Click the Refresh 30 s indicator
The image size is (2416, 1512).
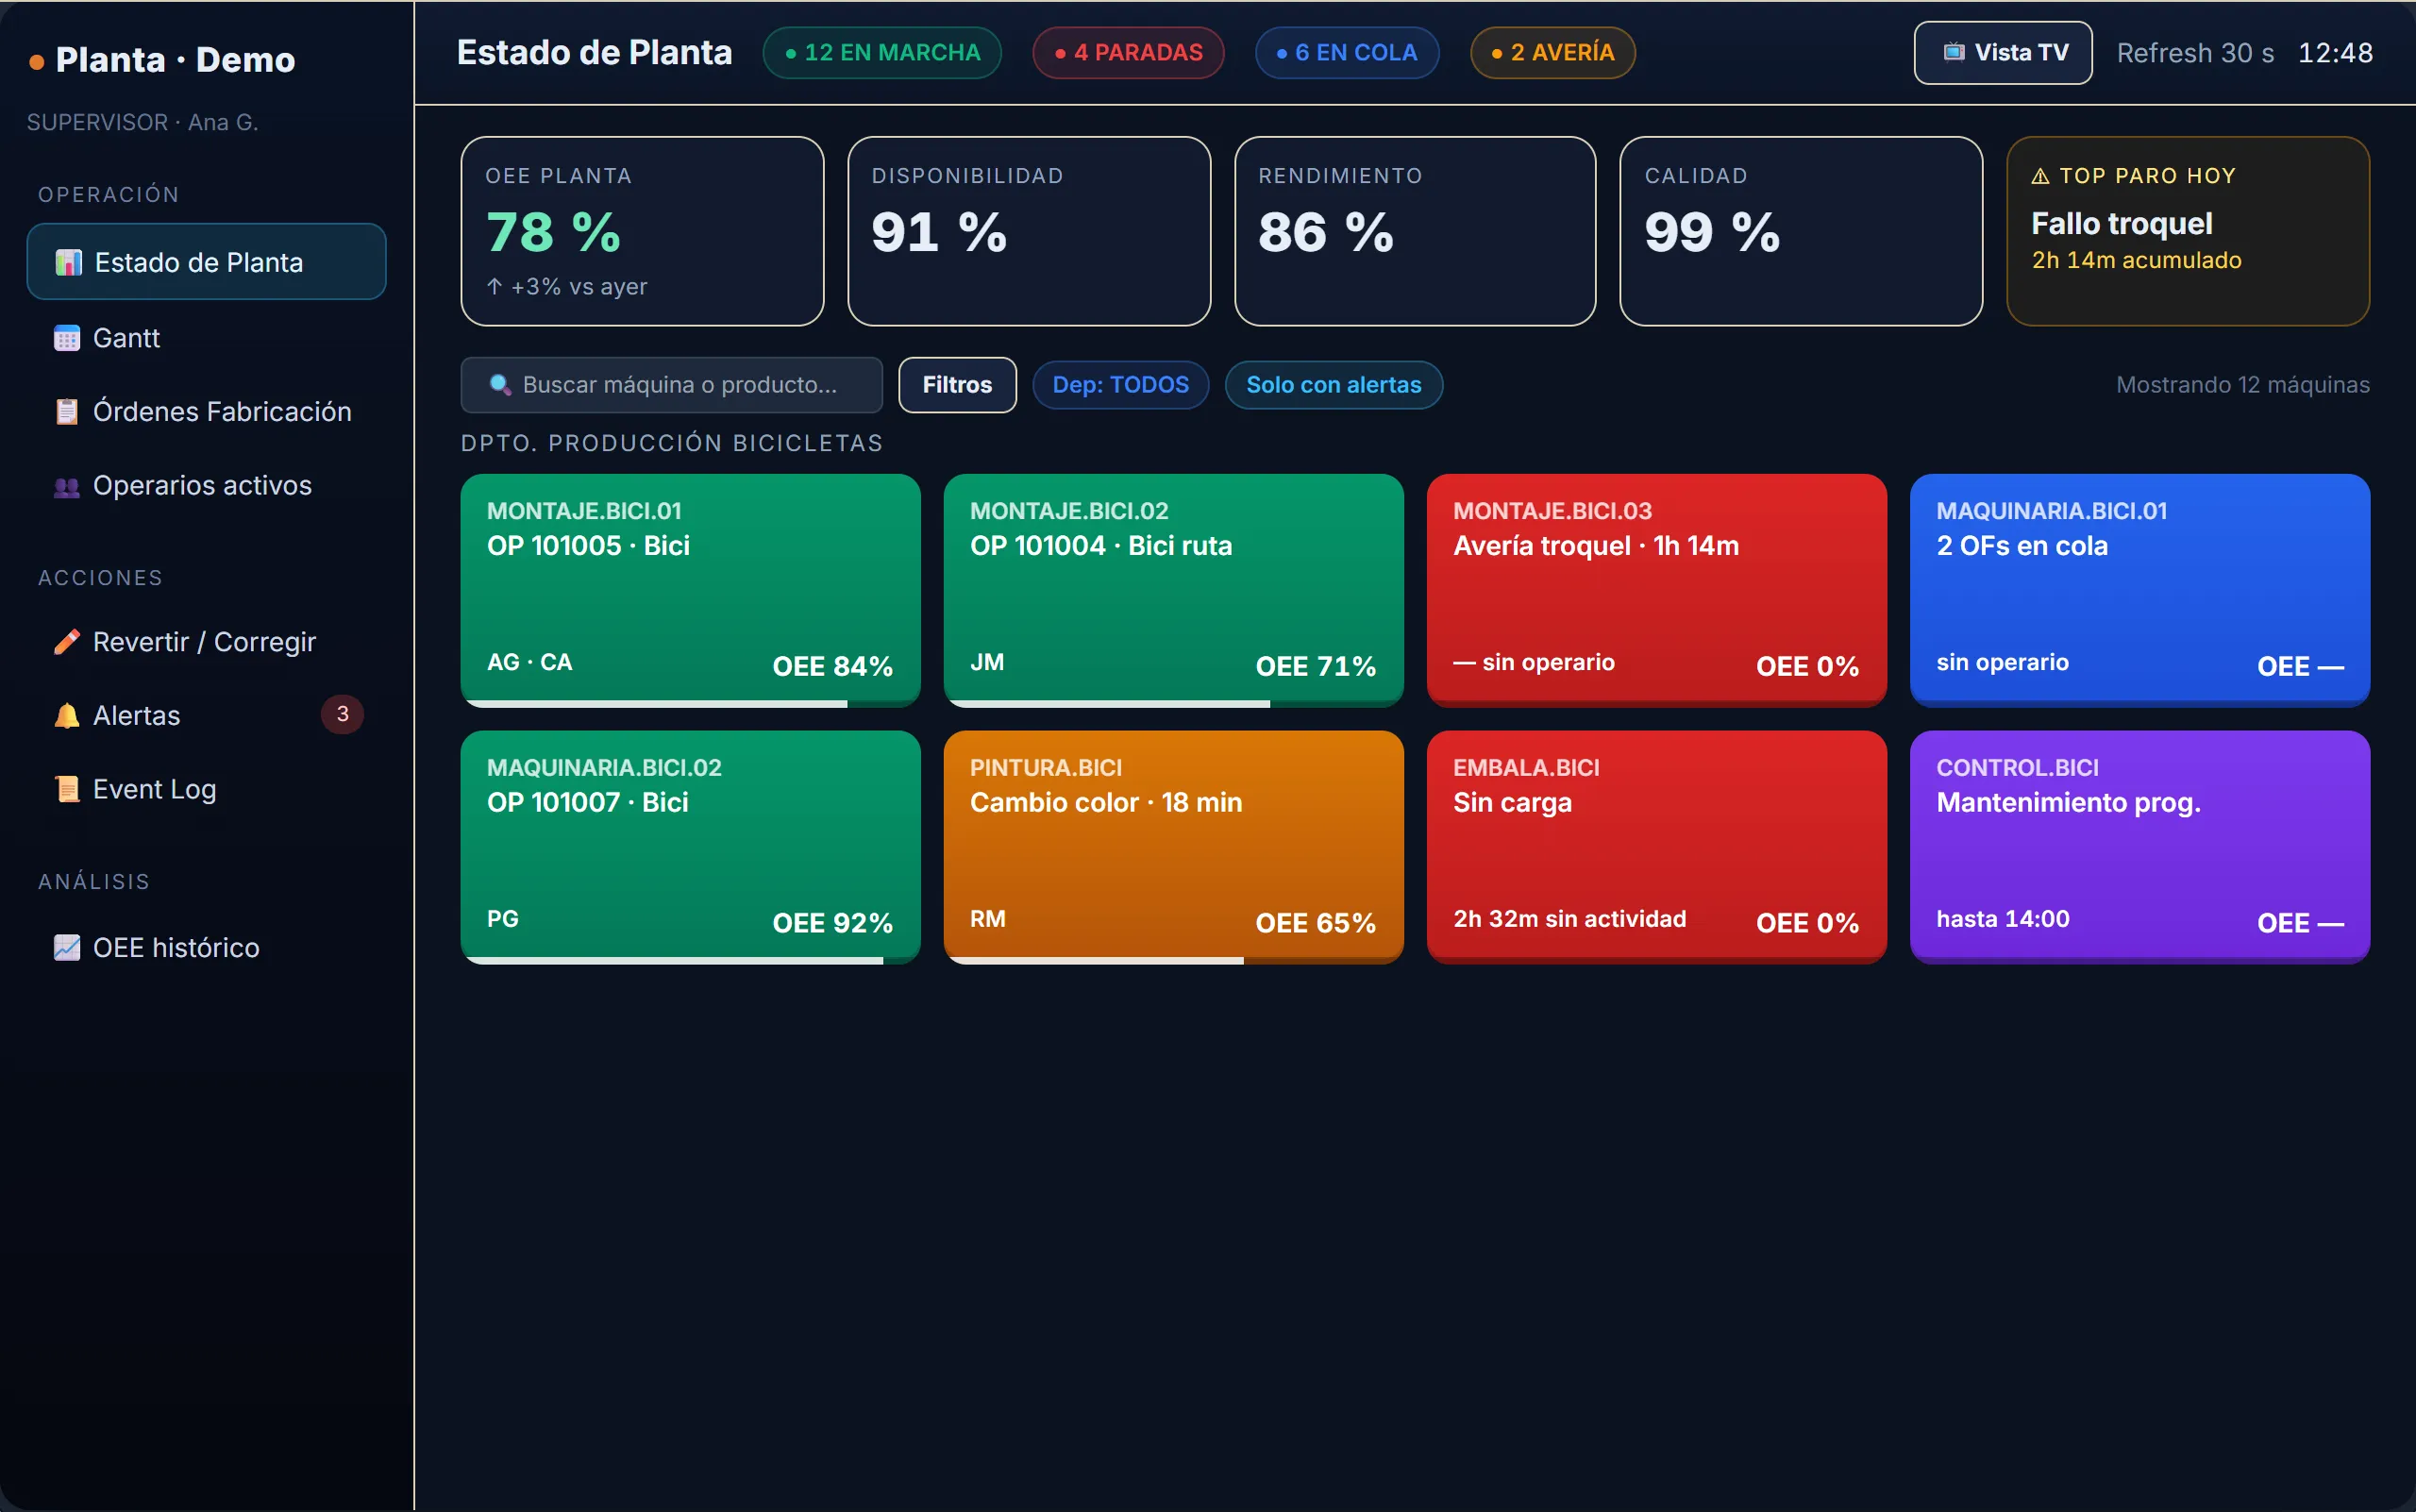2195,53
